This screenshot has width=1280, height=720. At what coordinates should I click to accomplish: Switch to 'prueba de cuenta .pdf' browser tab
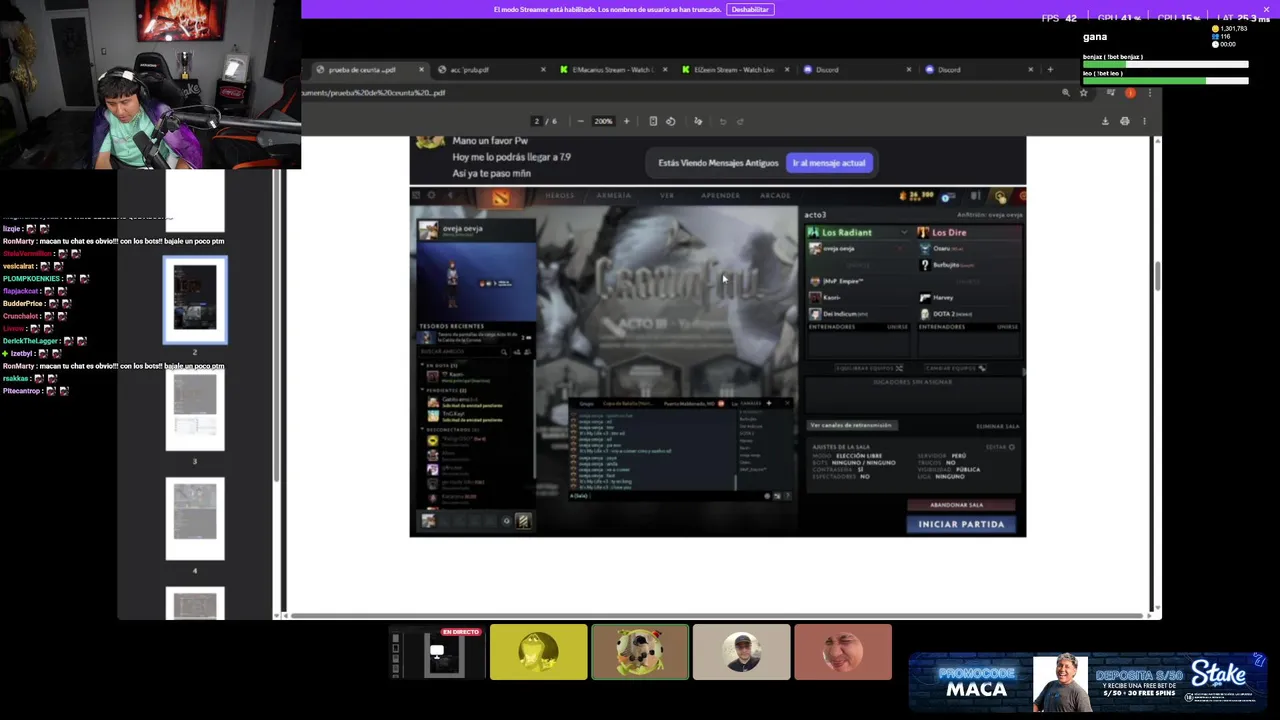click(x=369, y=70)
